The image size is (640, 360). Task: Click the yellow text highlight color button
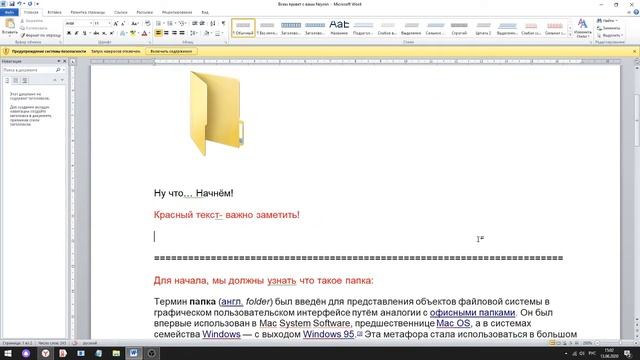133,33
